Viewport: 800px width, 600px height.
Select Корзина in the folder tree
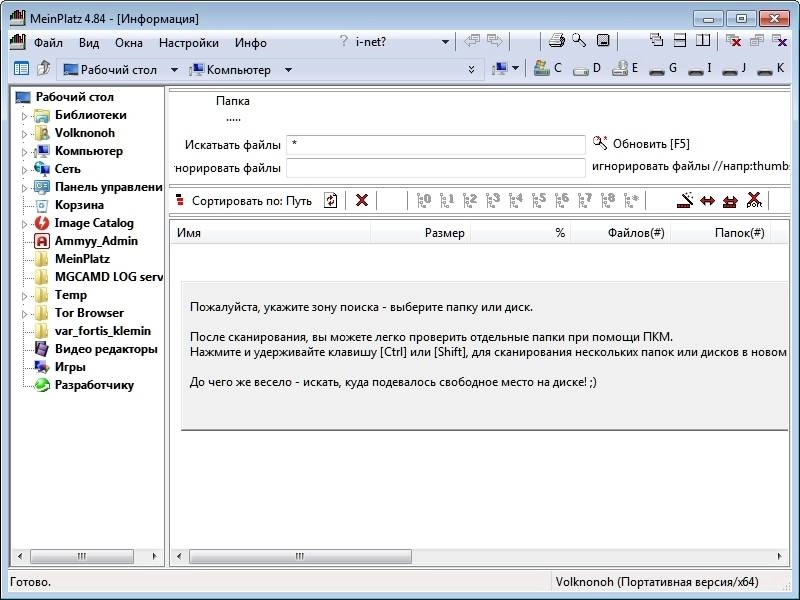click(79, 205)
